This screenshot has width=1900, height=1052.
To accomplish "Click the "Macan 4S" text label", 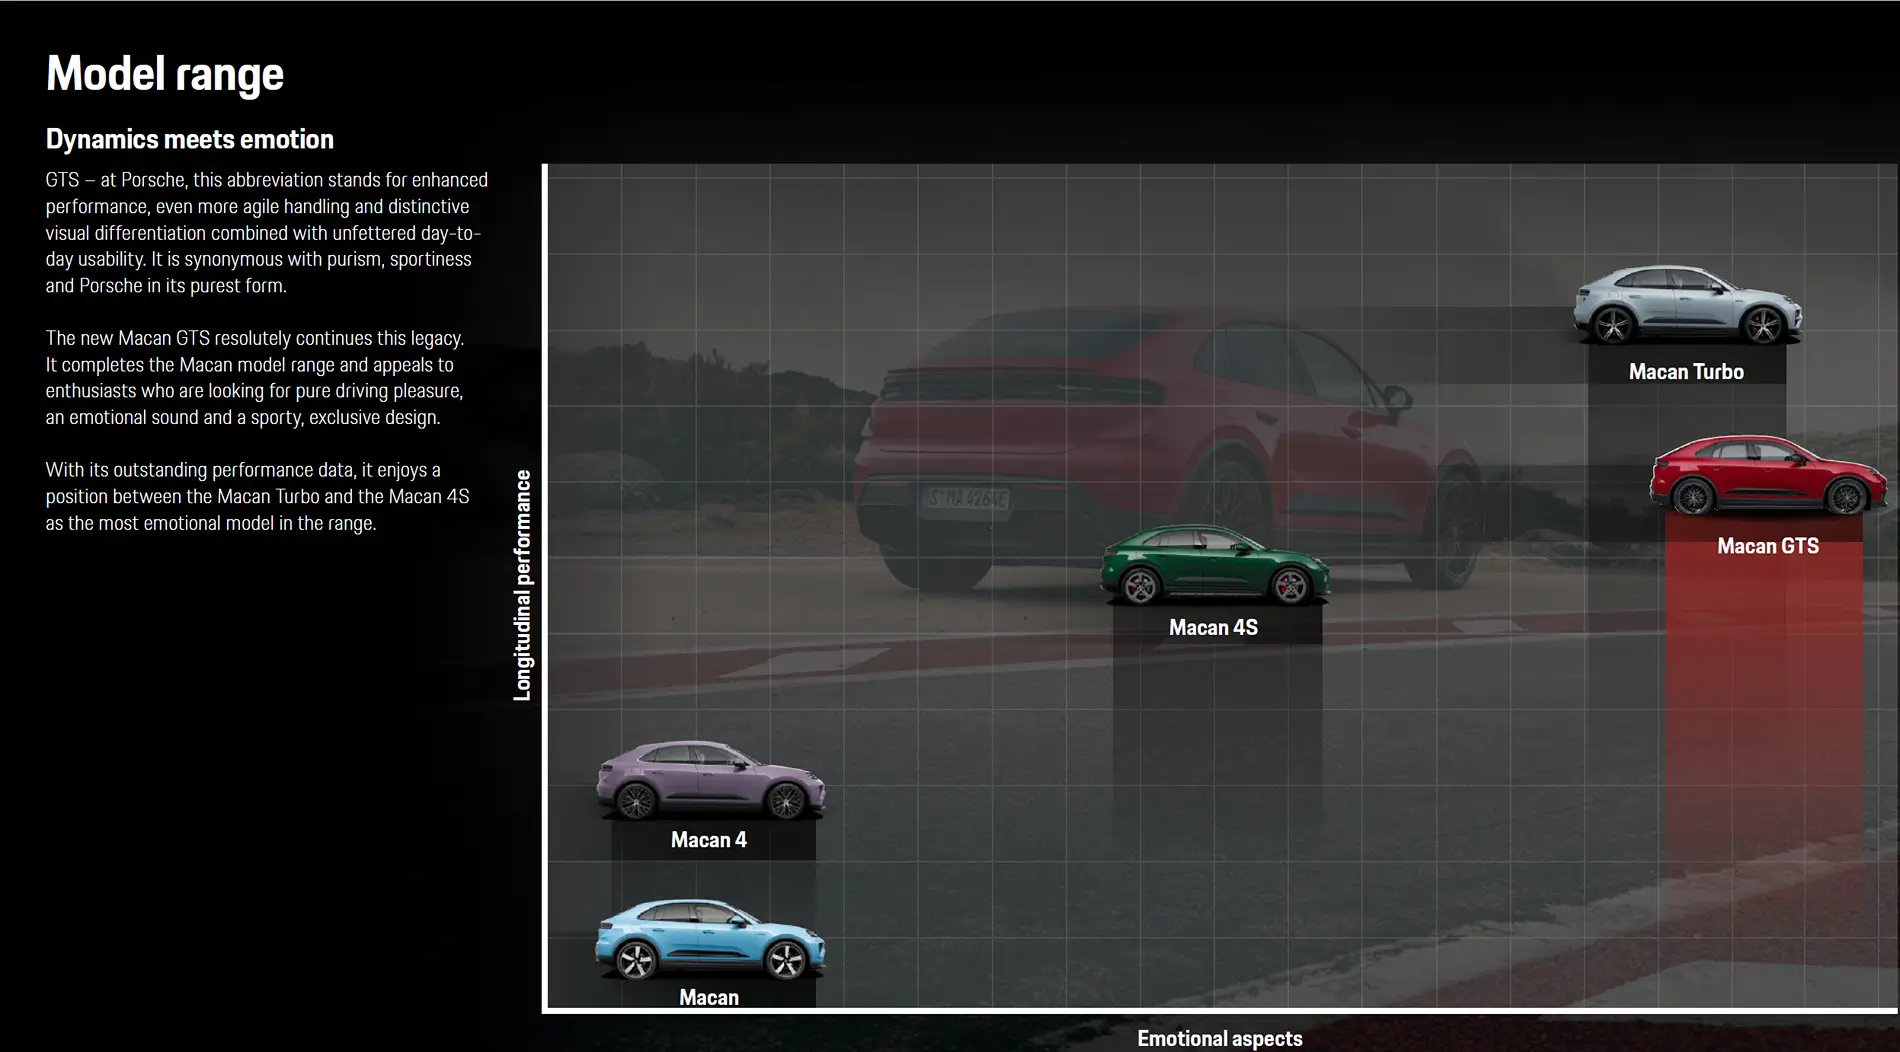I will pyautogui.click(x=1213, y=628).
